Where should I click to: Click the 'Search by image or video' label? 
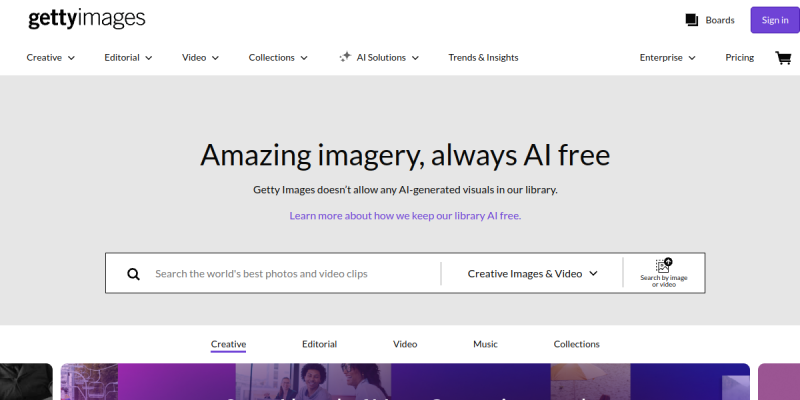coord(664,281)
